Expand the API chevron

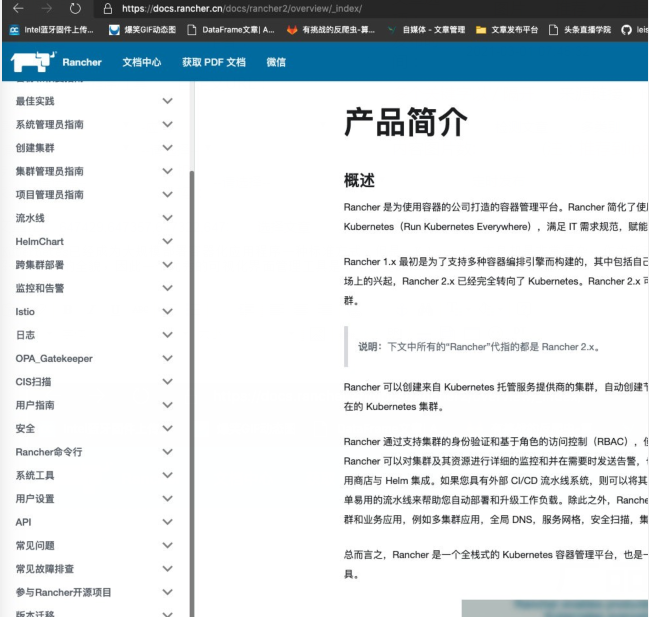coord(167,521)
